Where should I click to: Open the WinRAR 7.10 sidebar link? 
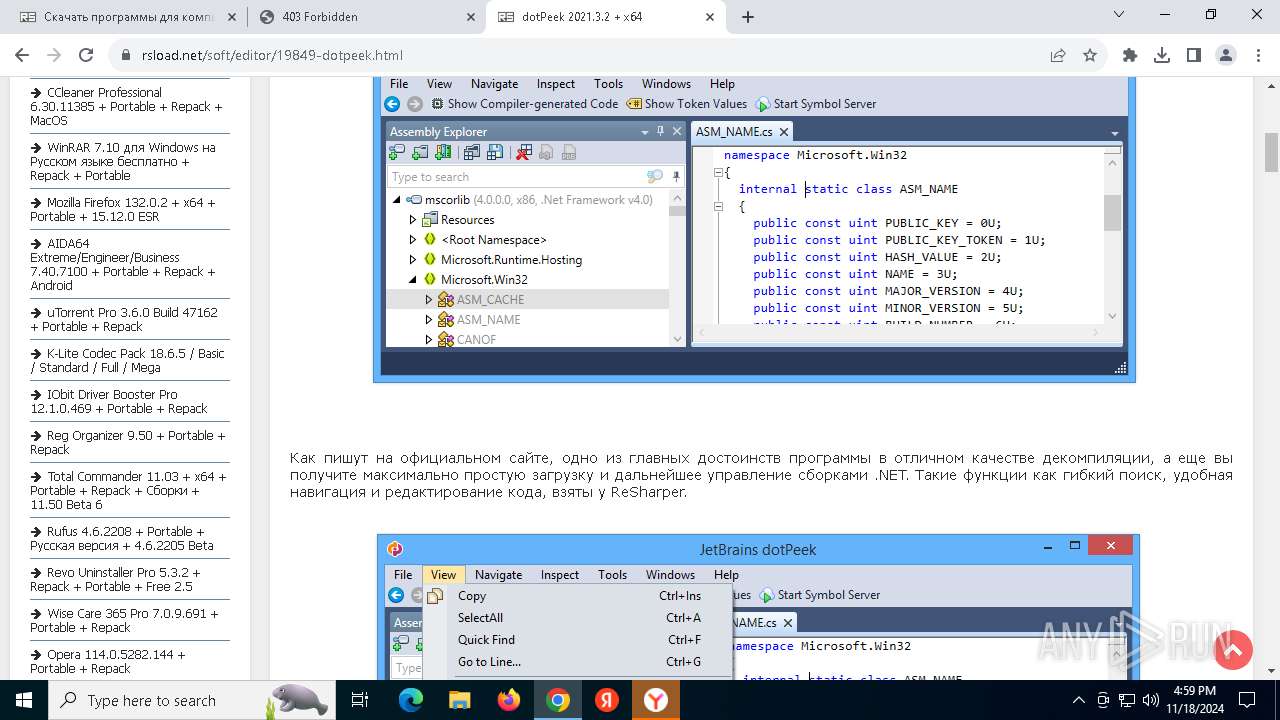click(x=123, y=161)
